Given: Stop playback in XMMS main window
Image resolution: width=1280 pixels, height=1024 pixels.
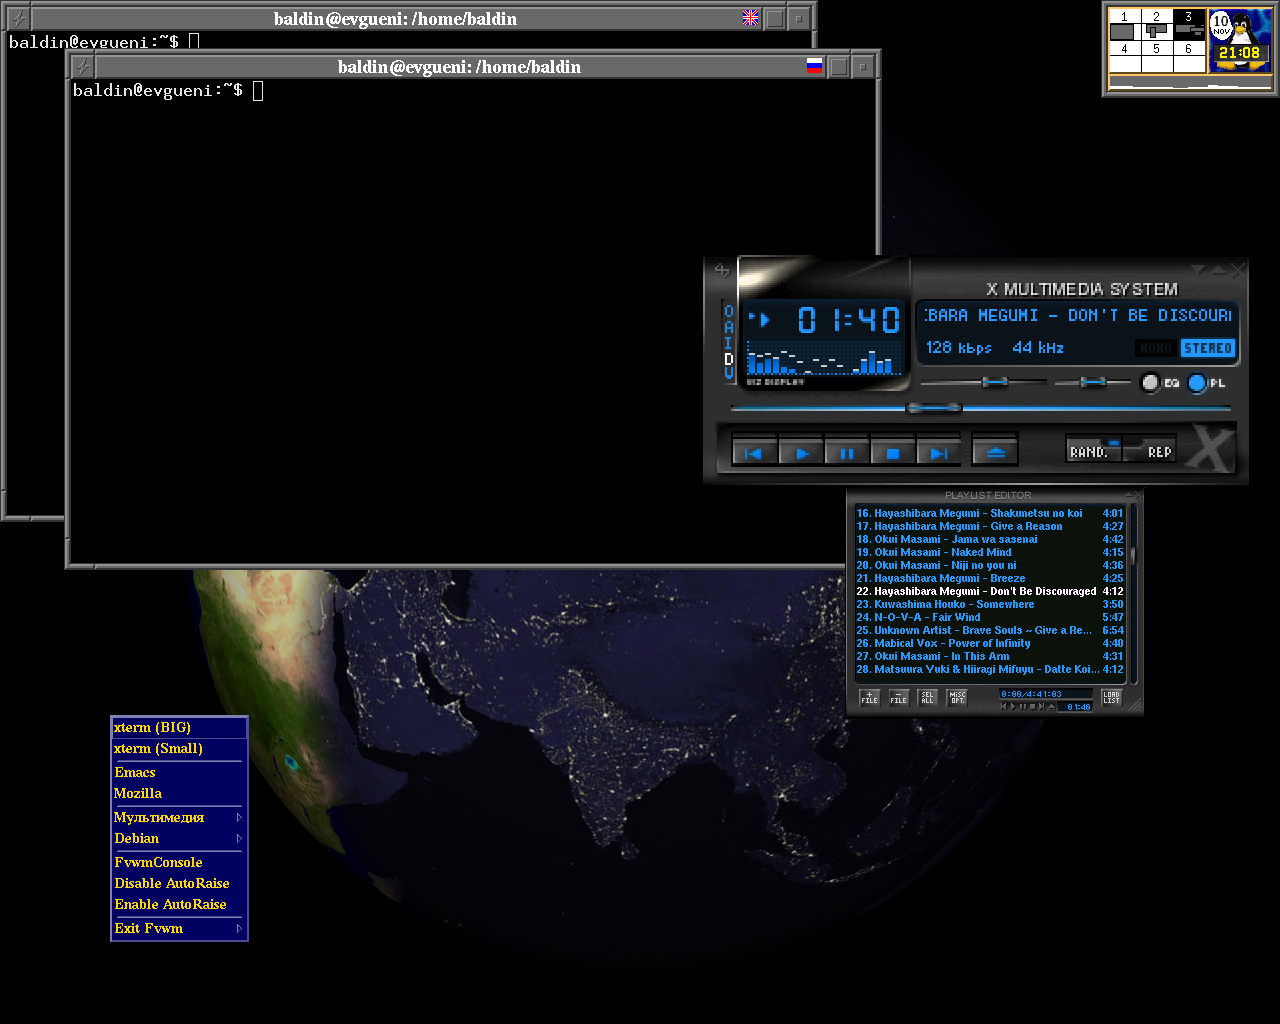Looking at the screenshot, I should pos(892,452).
